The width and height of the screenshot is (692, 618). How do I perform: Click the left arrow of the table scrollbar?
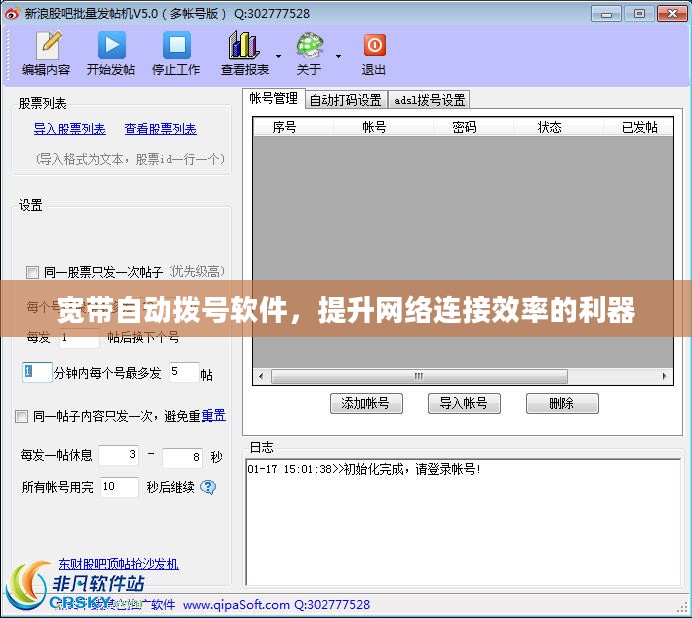[x=261, y=377]
